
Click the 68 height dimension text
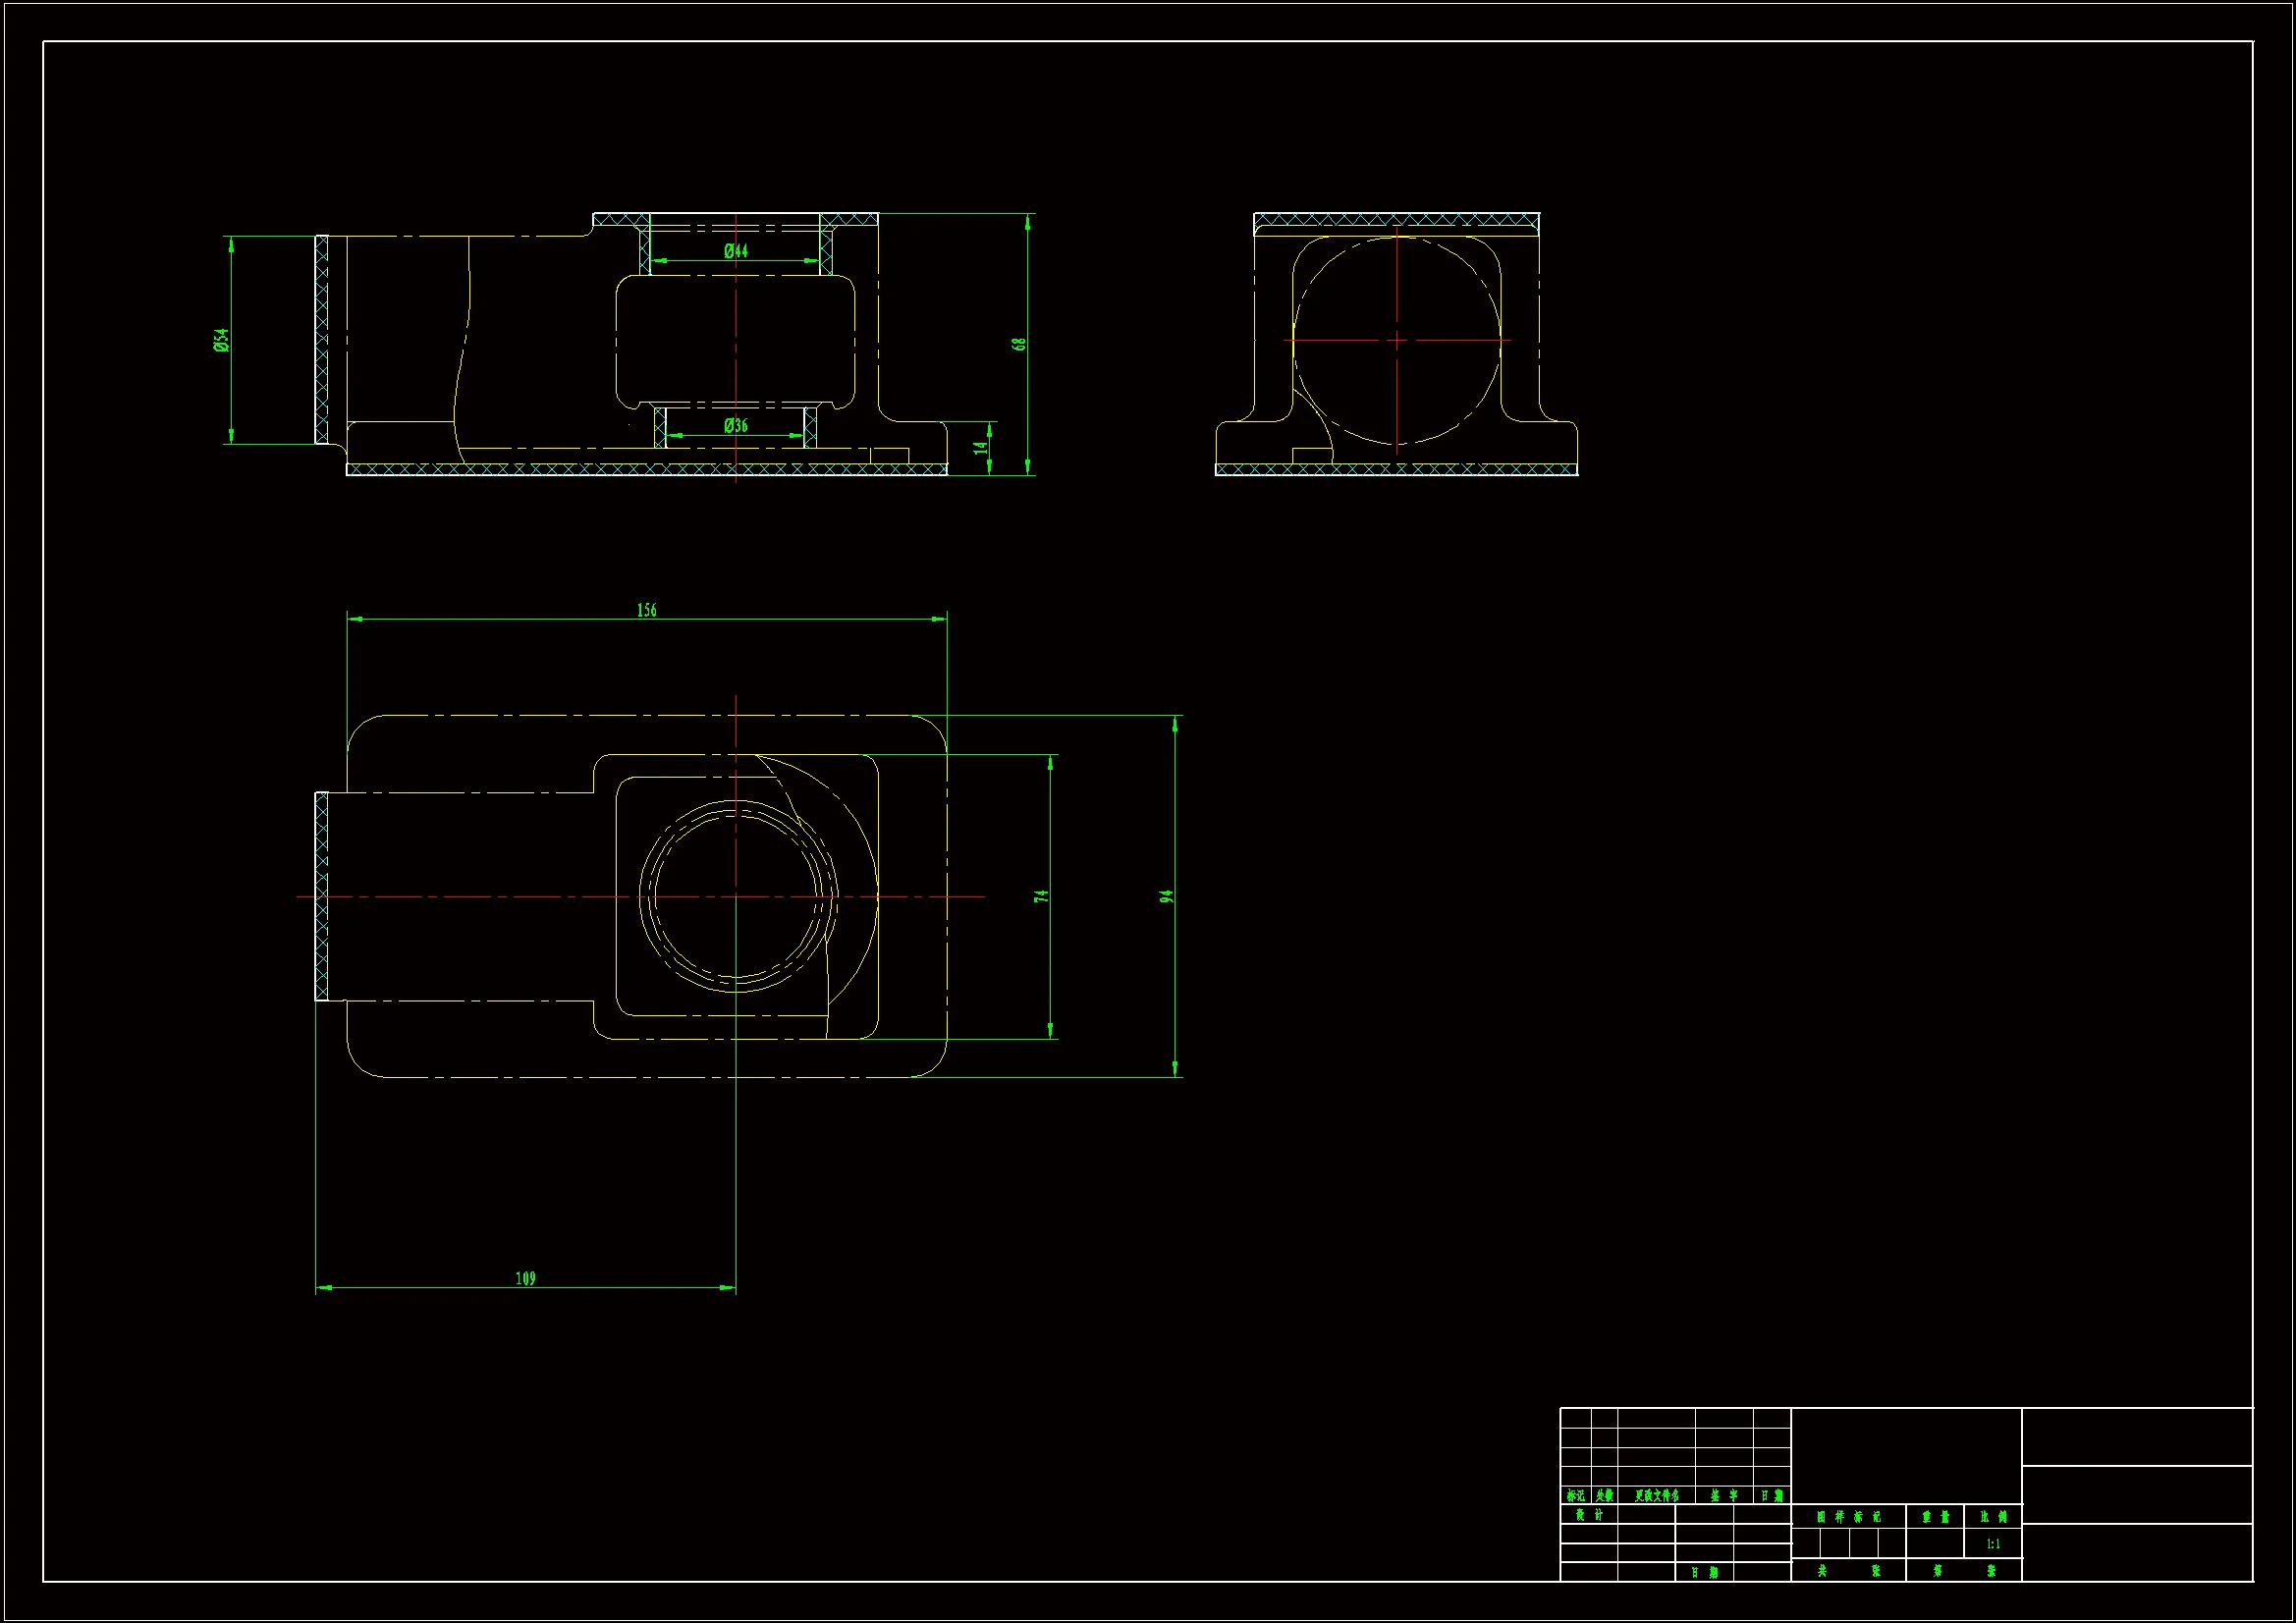coord(1019,344)
